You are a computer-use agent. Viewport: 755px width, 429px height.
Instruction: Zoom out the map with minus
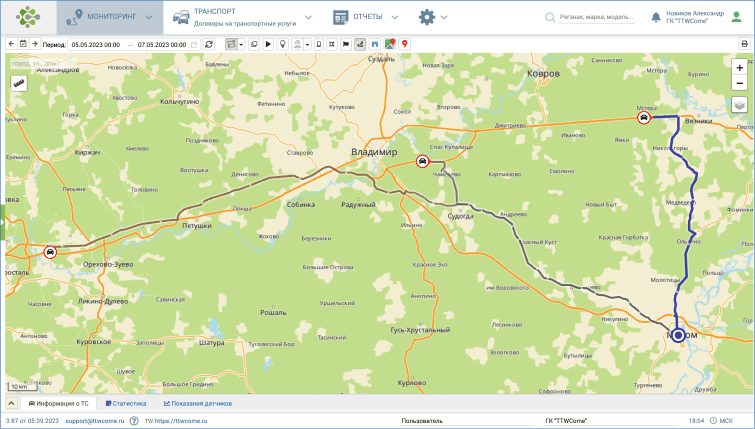coord(739,83)
